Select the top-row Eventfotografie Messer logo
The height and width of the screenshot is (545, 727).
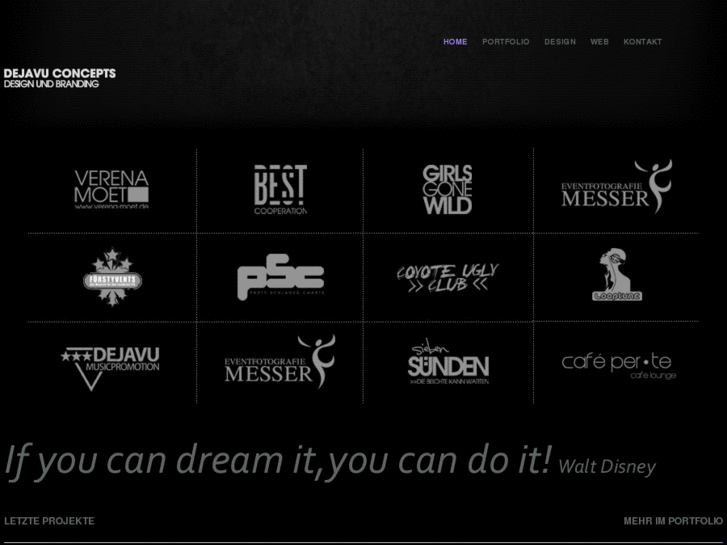616,186
